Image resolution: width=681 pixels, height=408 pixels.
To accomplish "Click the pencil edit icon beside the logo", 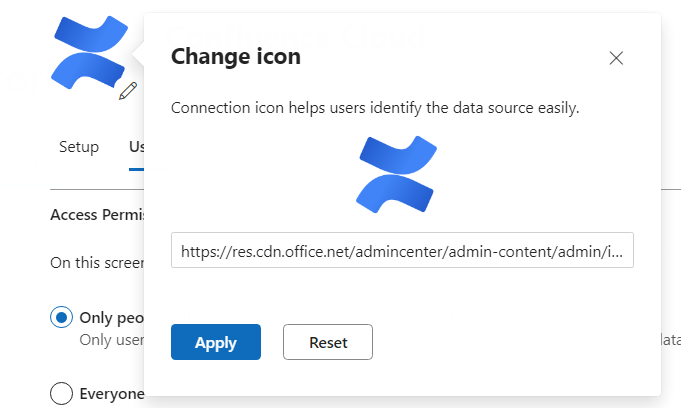I will [127, 91].
